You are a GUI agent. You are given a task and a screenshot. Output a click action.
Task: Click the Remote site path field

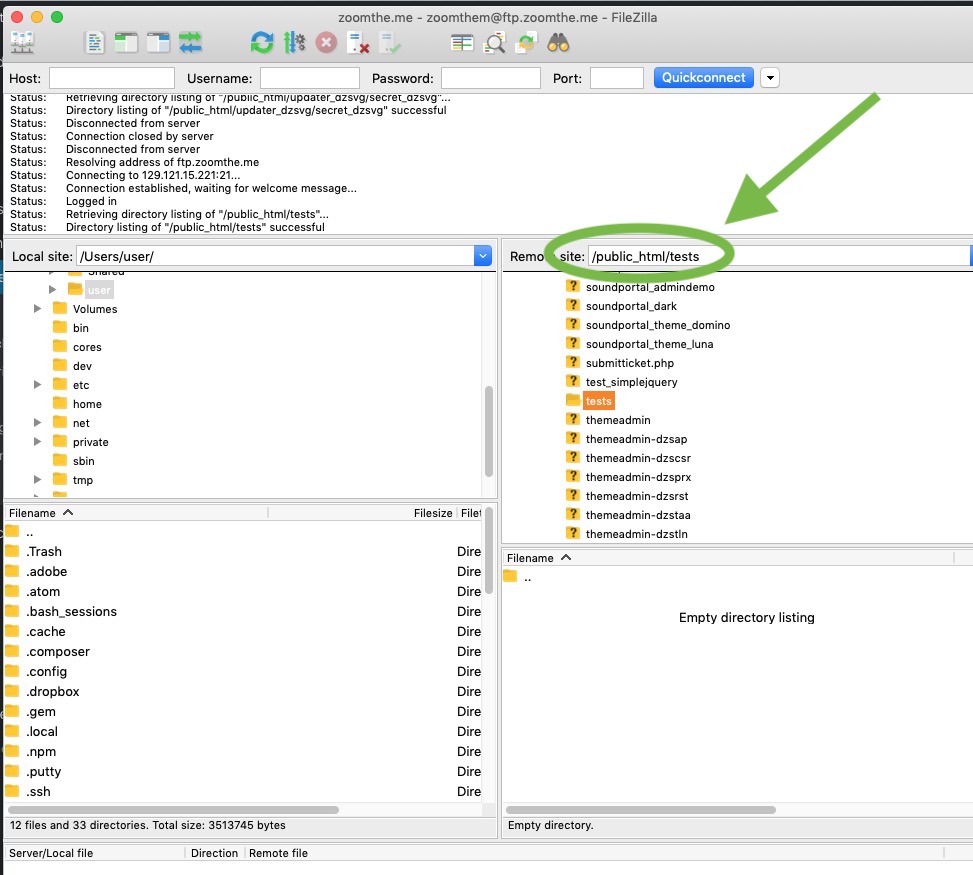(x=780, y=256)
